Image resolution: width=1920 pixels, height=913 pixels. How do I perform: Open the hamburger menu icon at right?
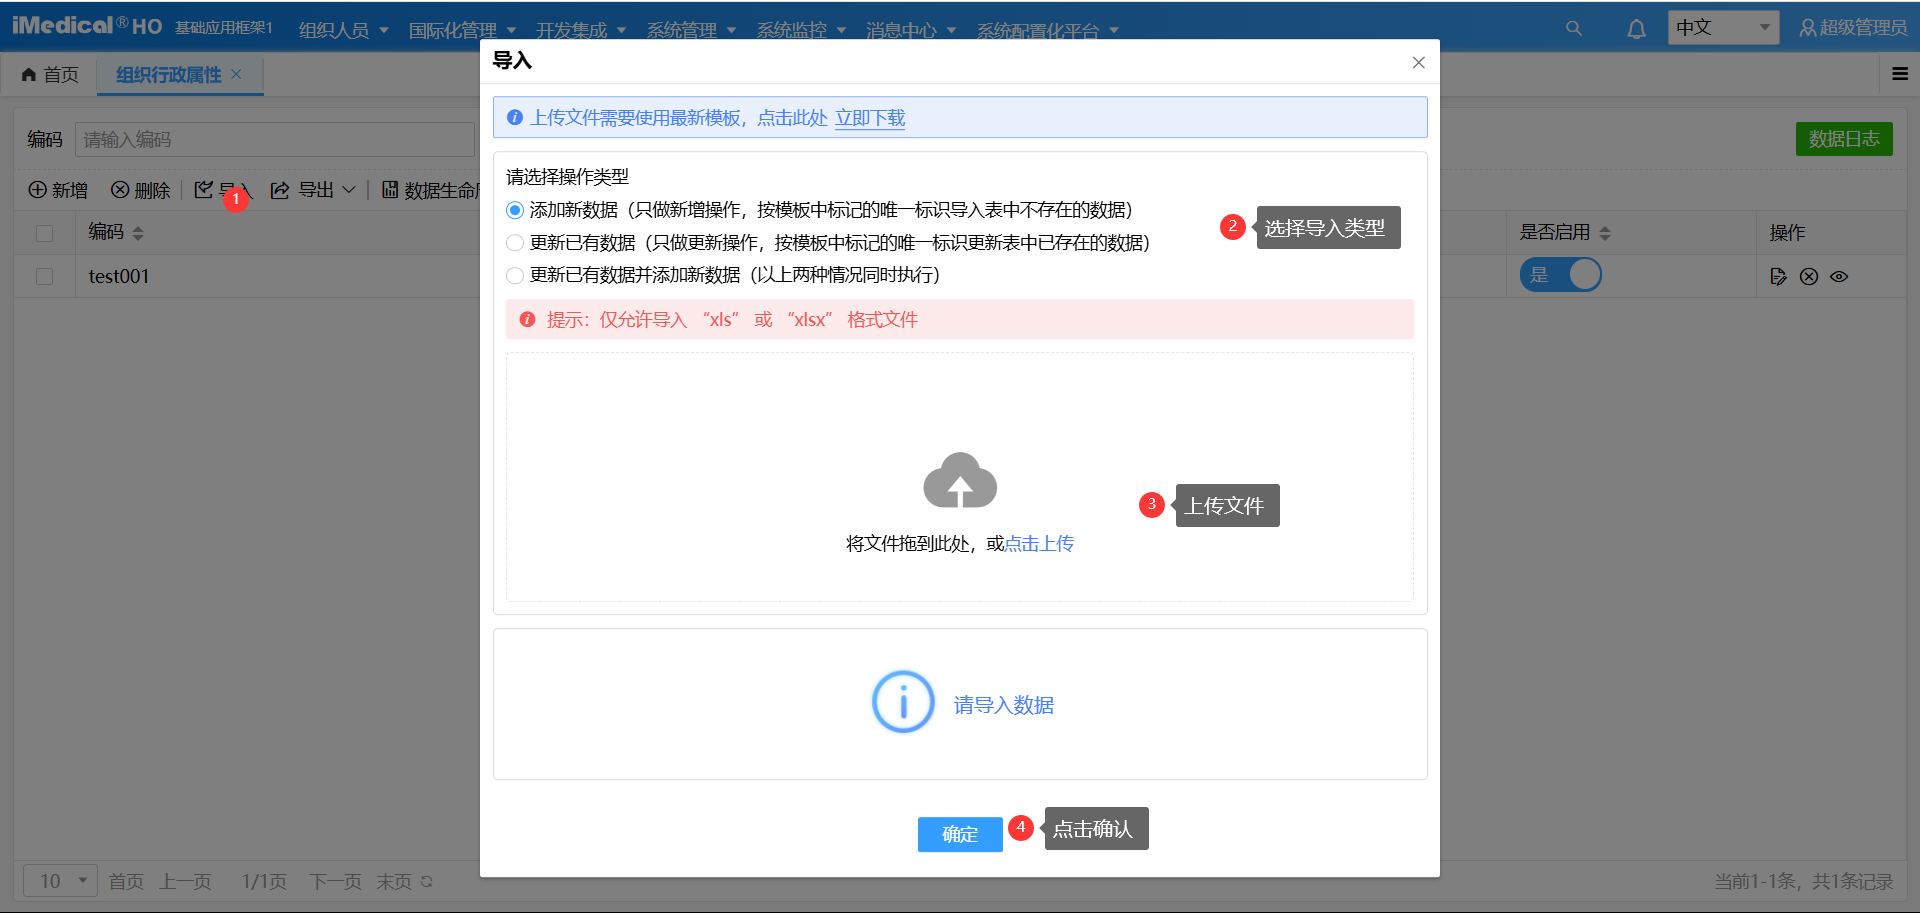[x=1900, y=73]
